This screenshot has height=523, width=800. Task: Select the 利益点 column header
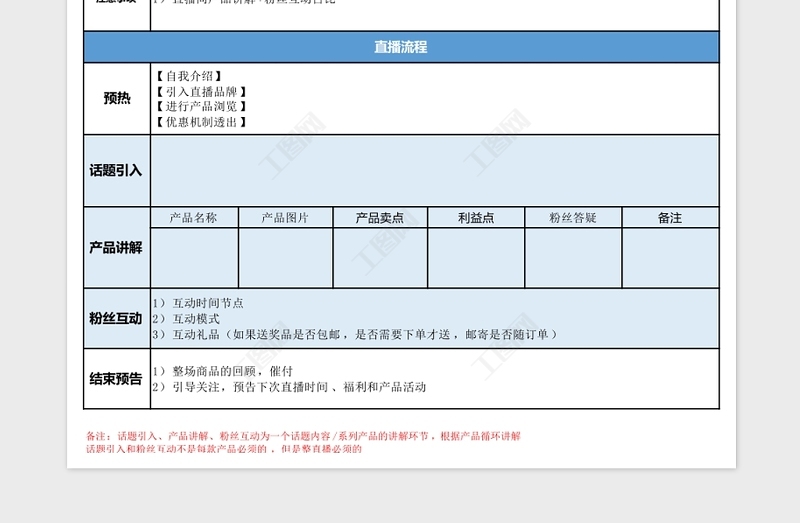coord(476,218)
